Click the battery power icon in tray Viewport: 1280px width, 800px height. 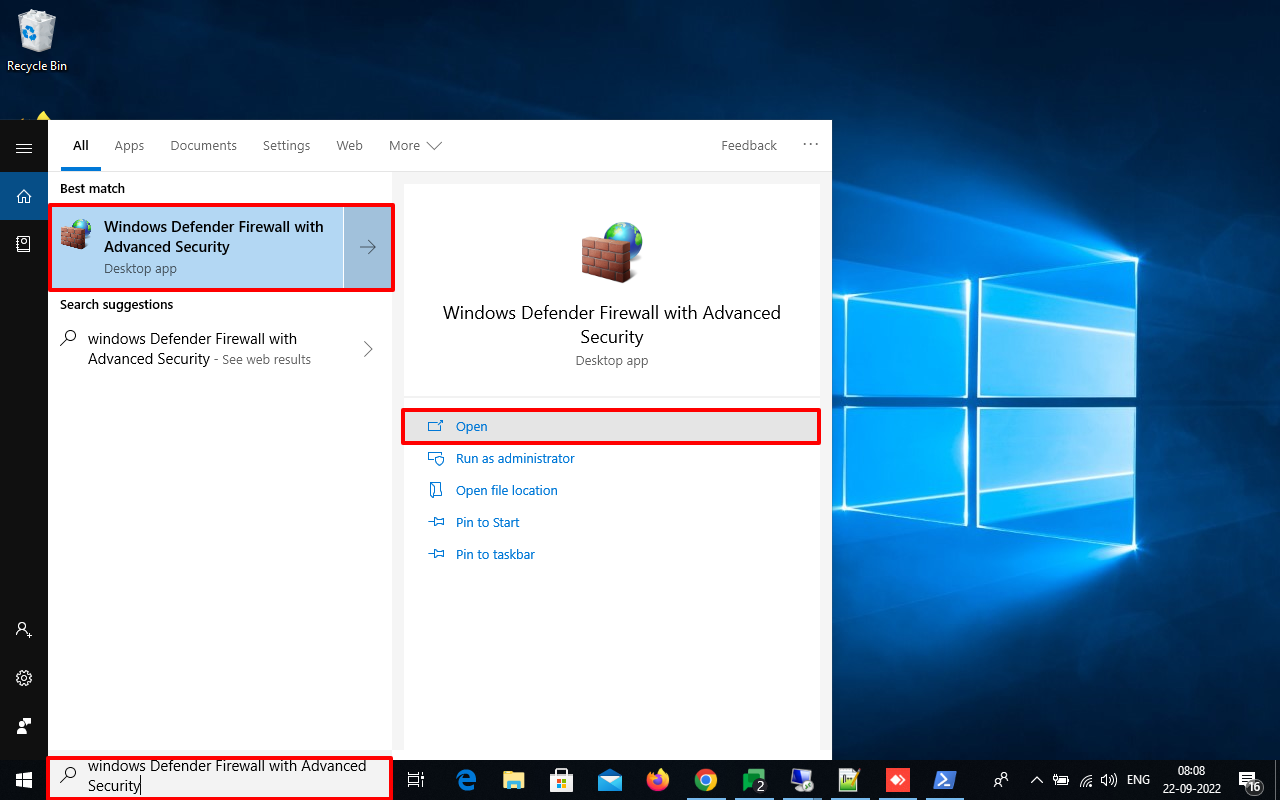click(x=1061, y=780)
